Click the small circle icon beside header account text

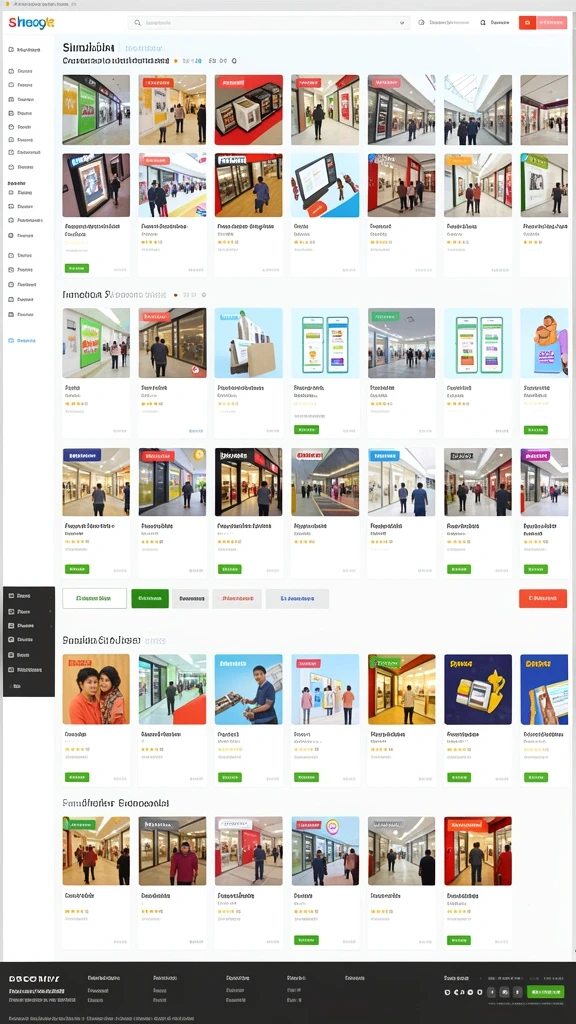[421, 22]
